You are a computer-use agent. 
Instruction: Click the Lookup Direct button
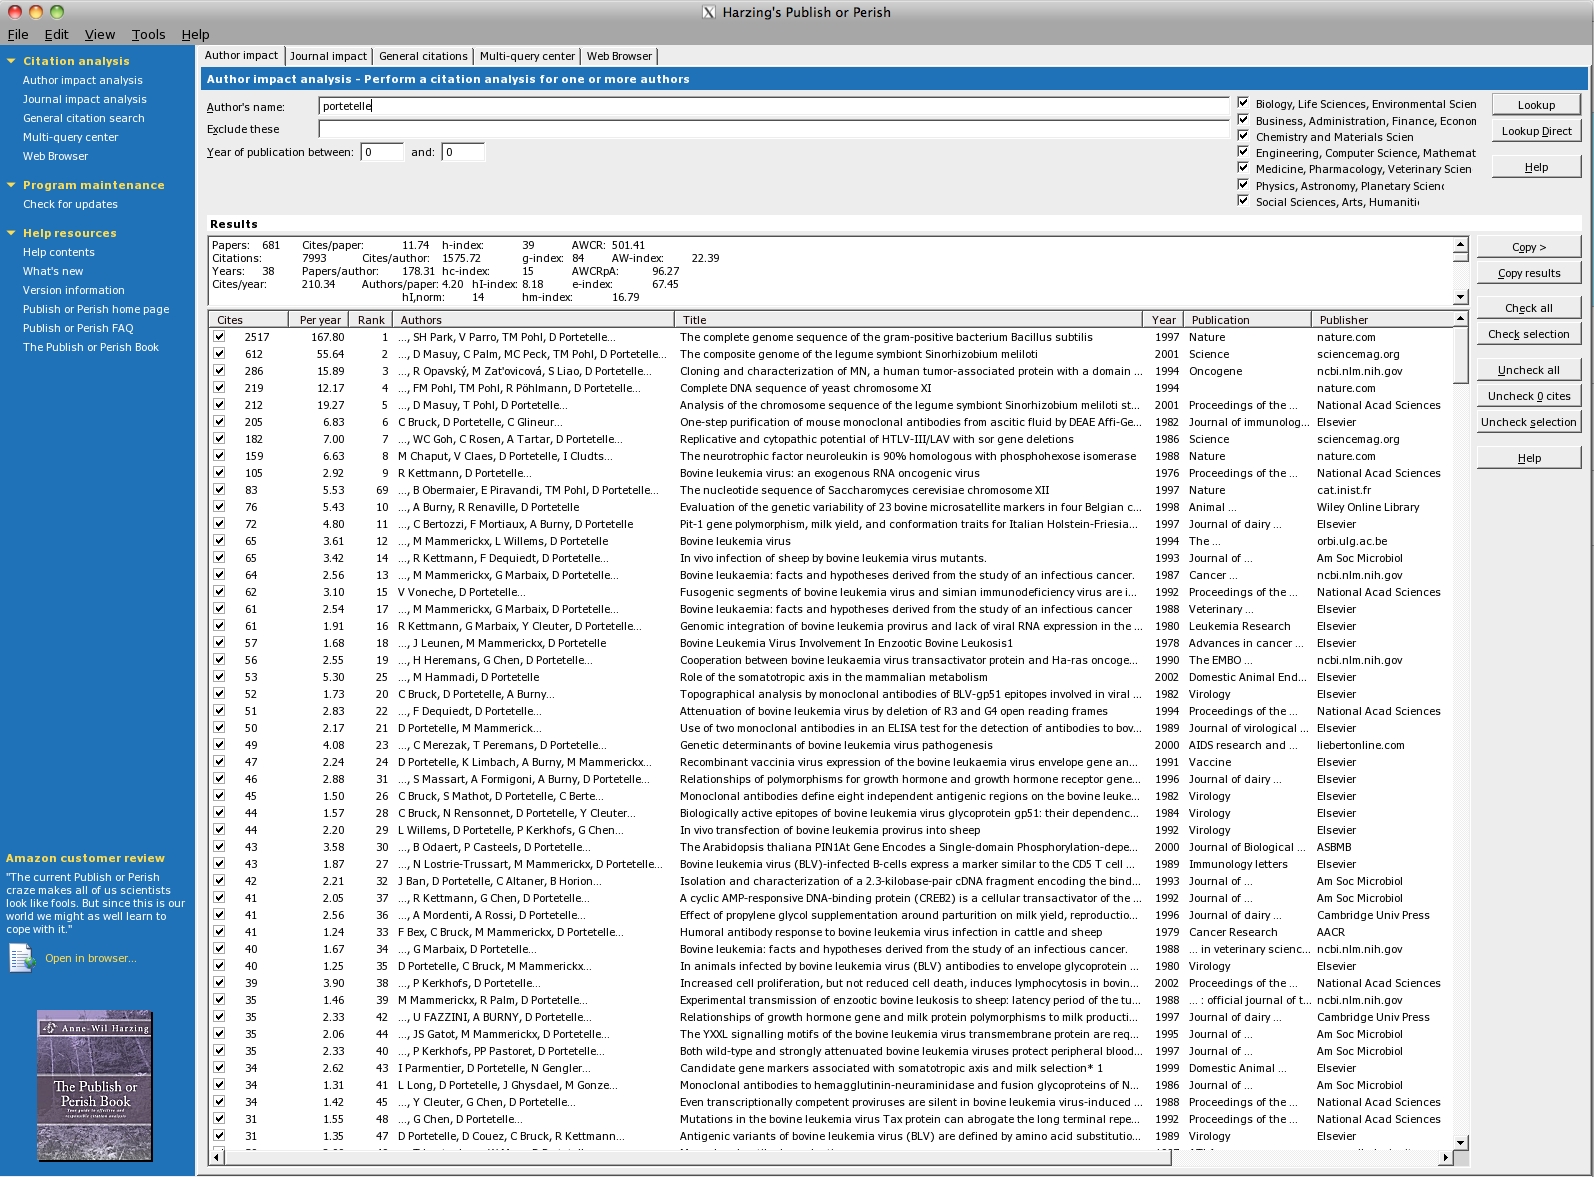click(x=1536, y=131)
